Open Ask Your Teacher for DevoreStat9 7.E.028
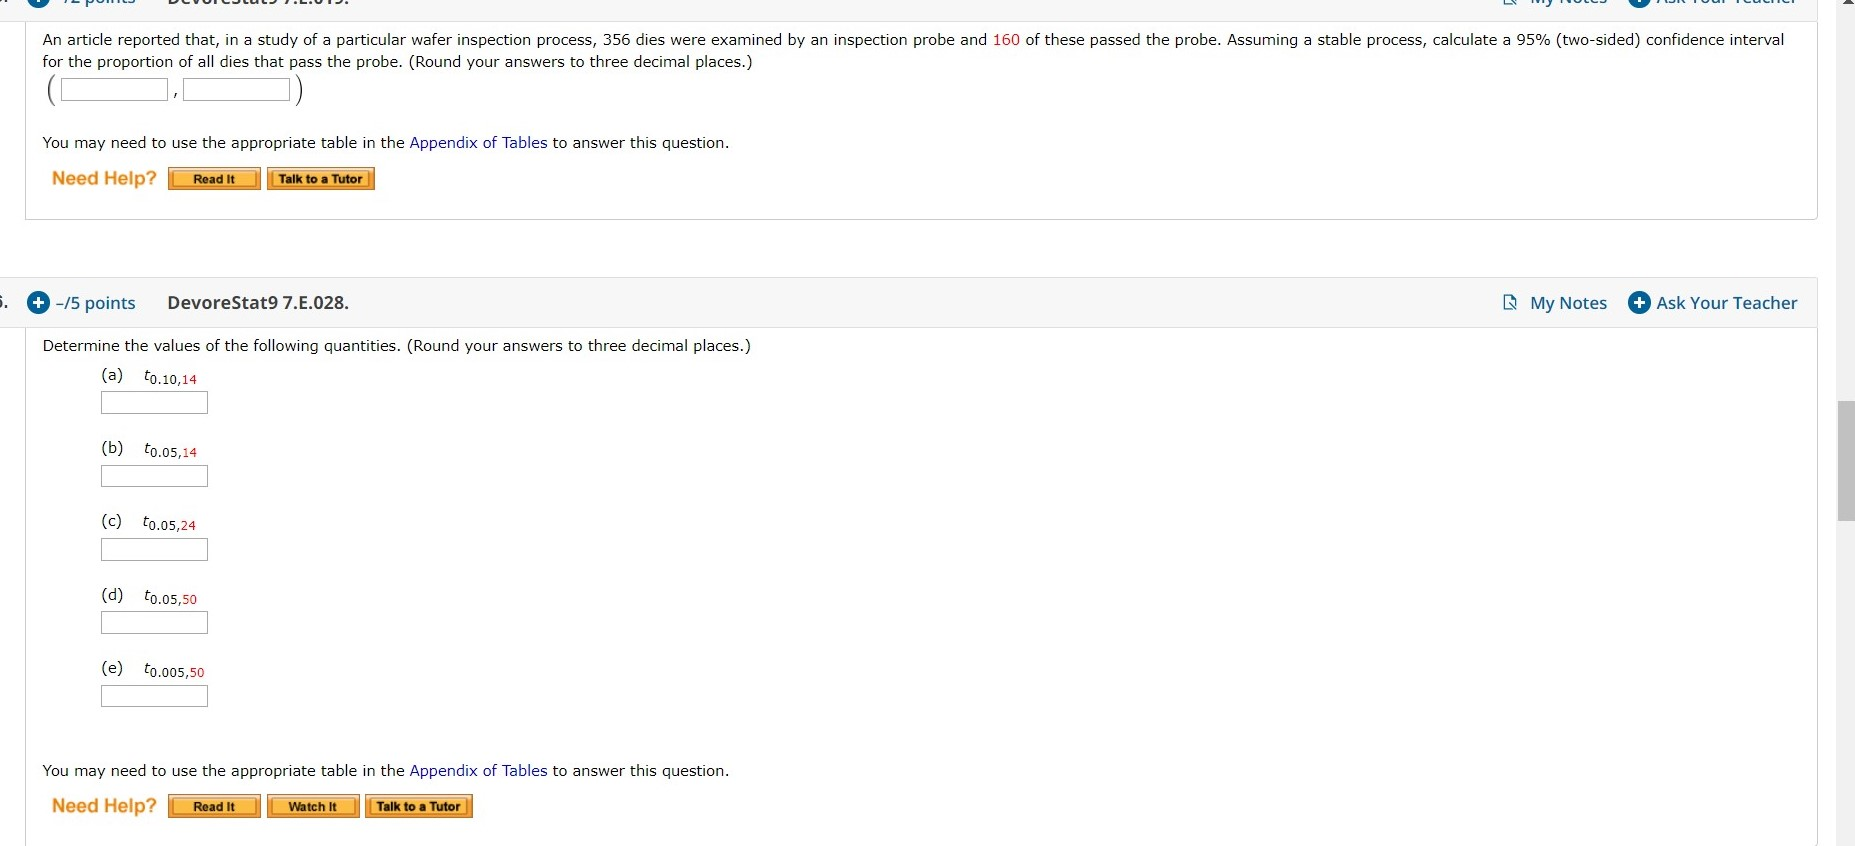Screen dimensions: 1855x846 coord(1712,303)
